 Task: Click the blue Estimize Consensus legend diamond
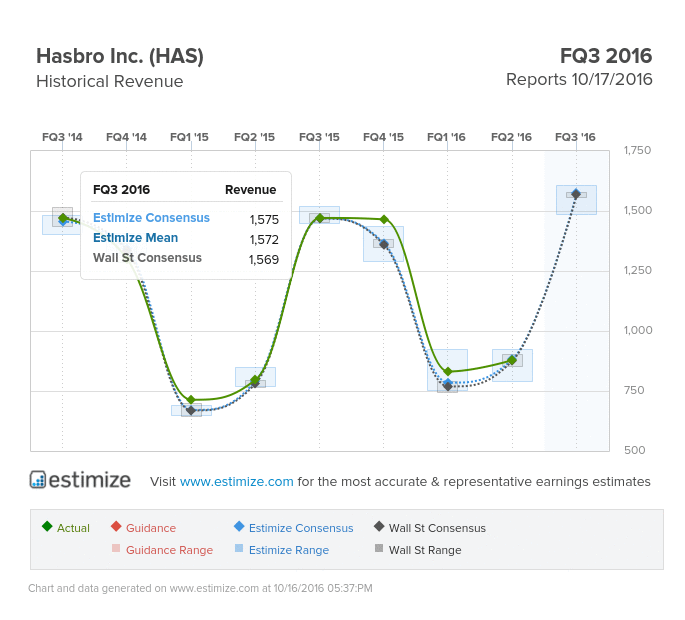[239, 526]
